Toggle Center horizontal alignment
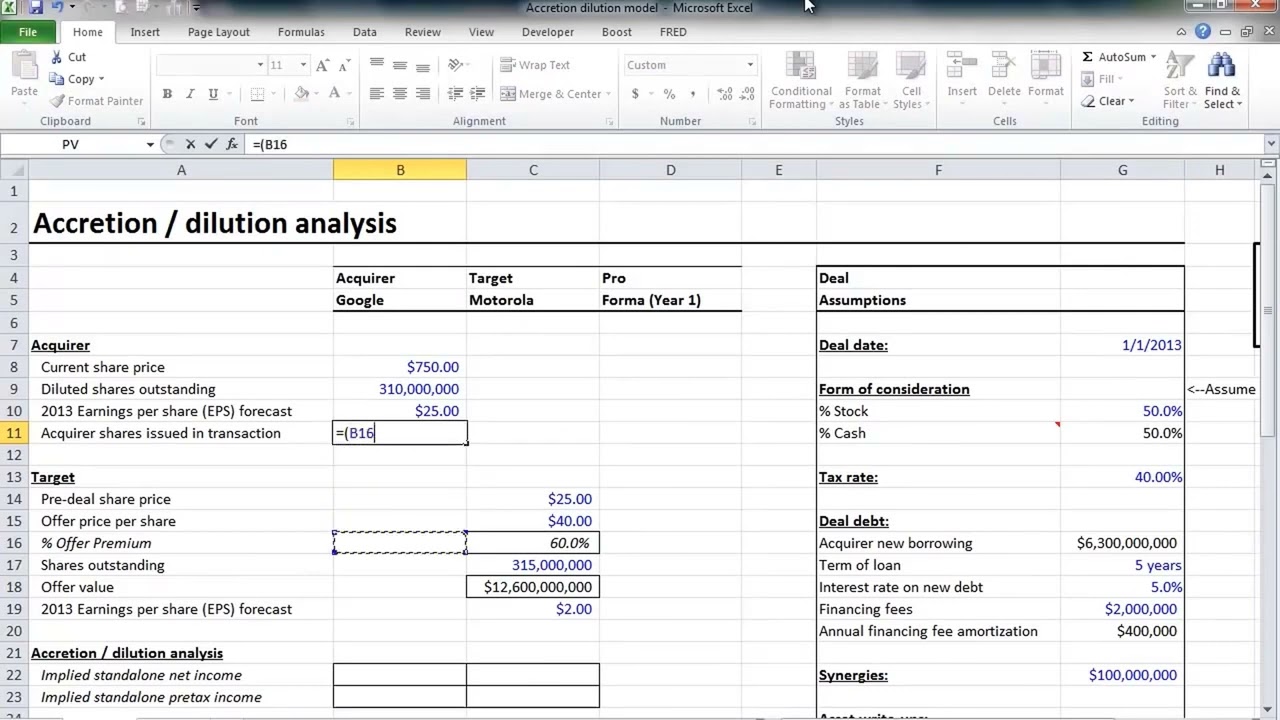This screenshot has width=1280, height=720. [400, 94]
